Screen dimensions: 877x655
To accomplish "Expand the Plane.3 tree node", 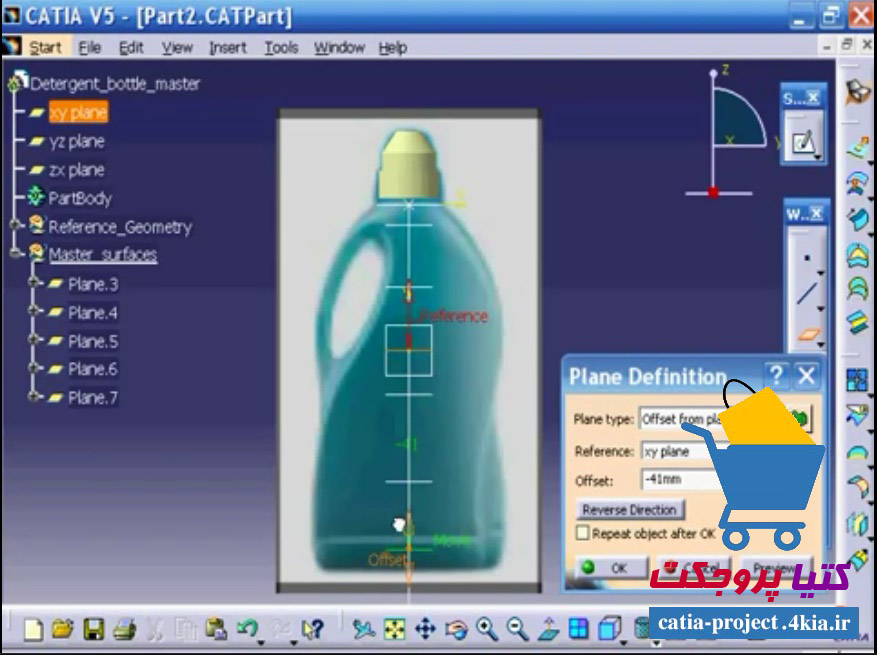I will click(x=34, y=283).
